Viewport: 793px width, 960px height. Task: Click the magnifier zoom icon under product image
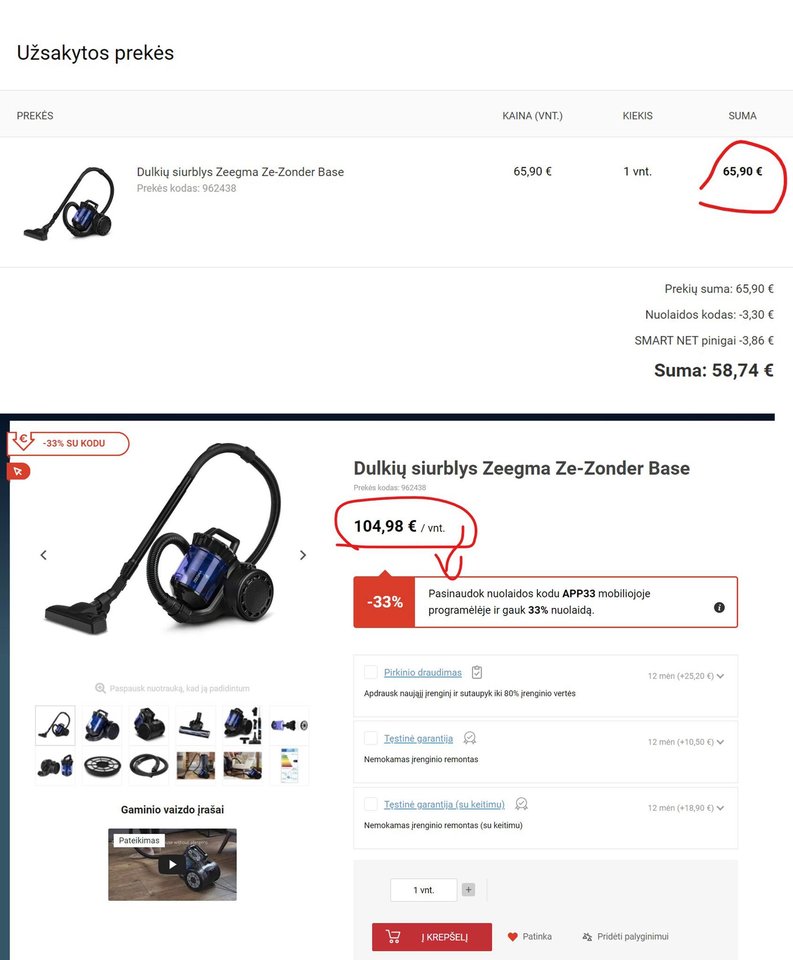coord(100,688)
